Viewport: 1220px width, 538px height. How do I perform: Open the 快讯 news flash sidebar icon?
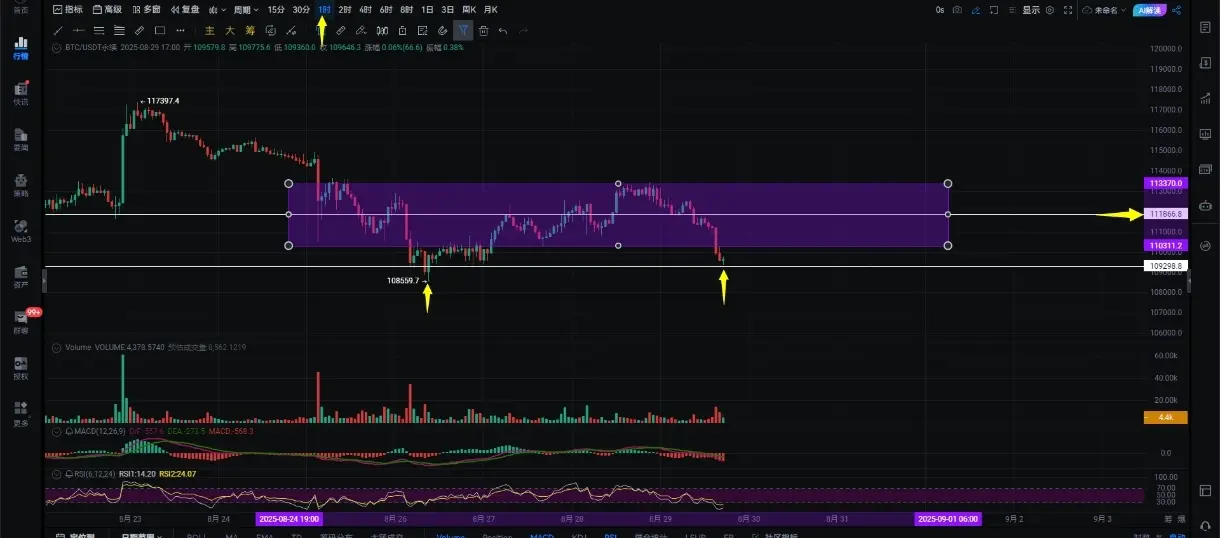pyautogui.click(x=21, y=94)
